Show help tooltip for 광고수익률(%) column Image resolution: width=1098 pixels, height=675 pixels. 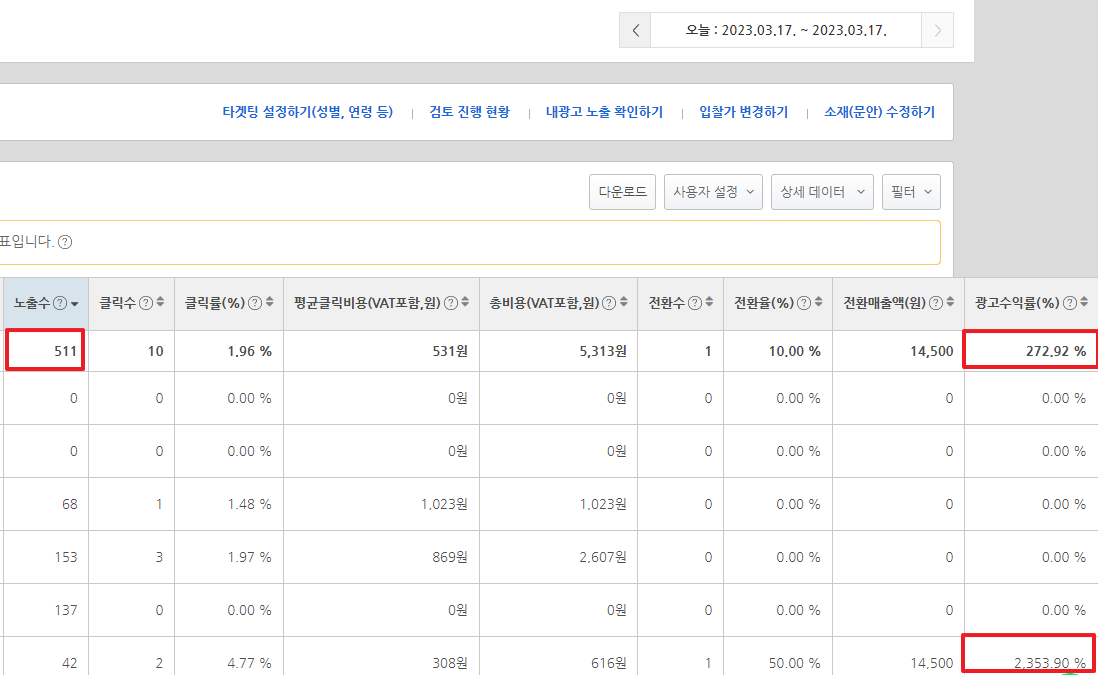tap(1070, 303)
